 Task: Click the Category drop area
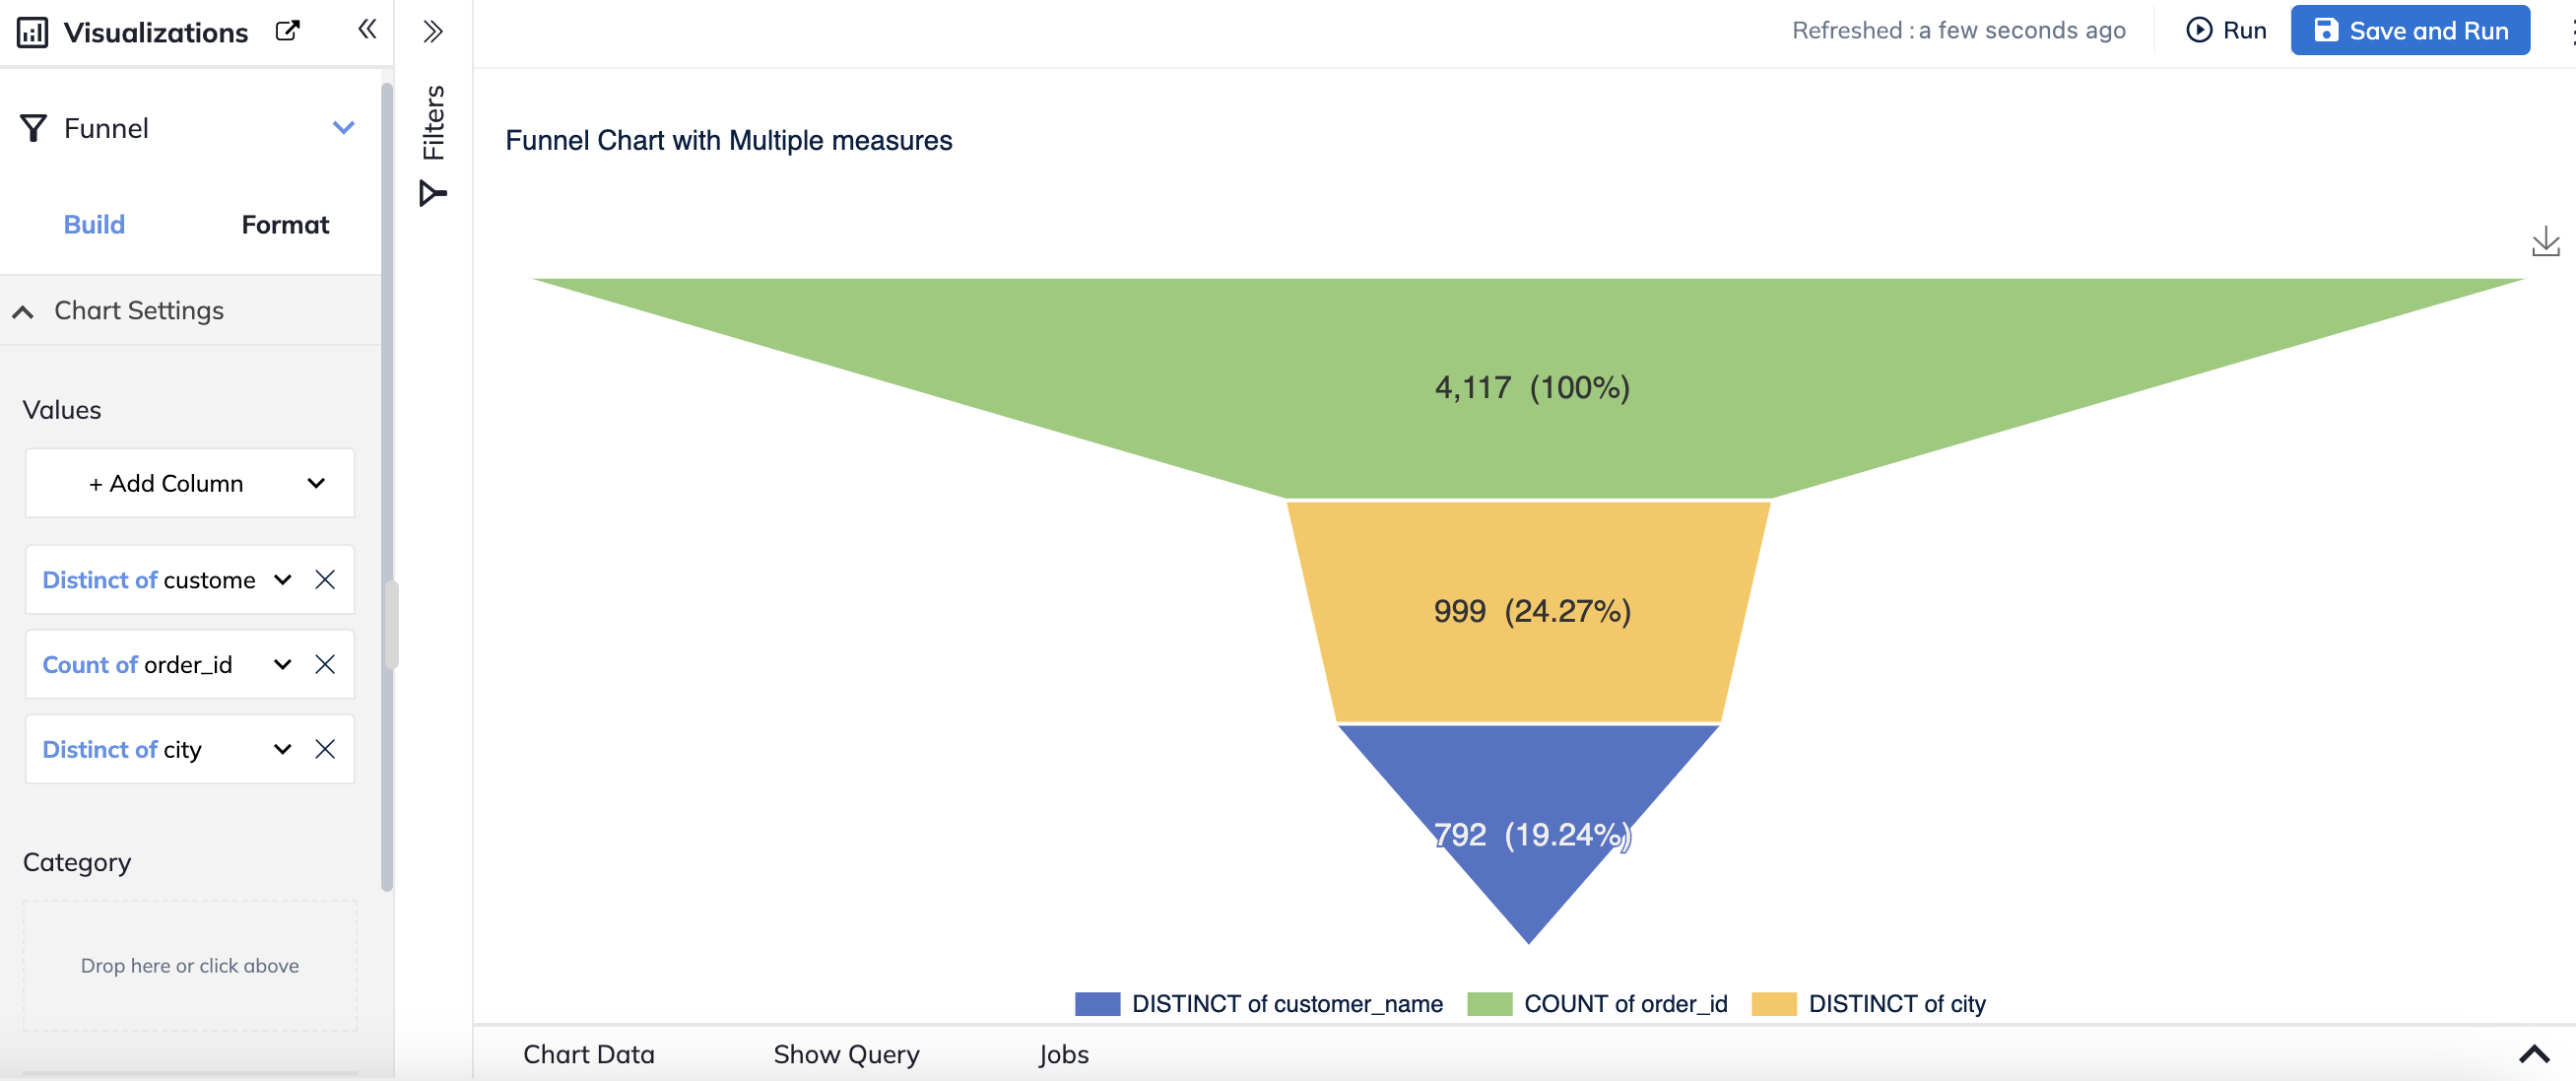(x=190, y=966)
